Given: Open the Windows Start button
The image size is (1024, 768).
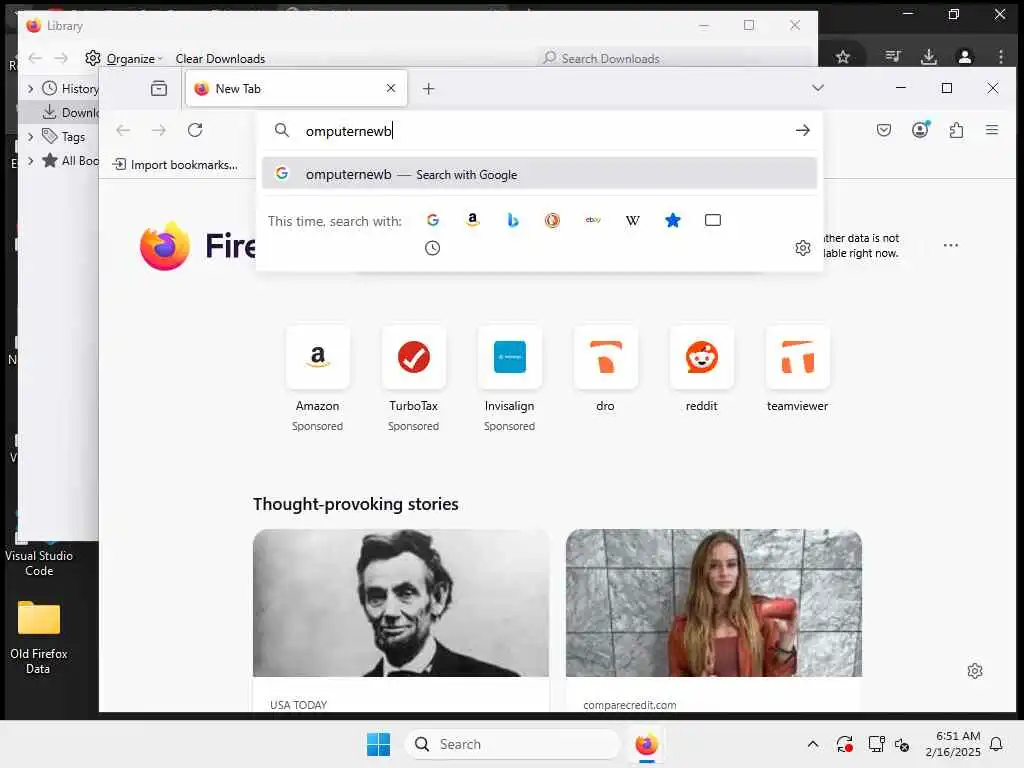Looking at the screenshot, I should coord(378,744).
